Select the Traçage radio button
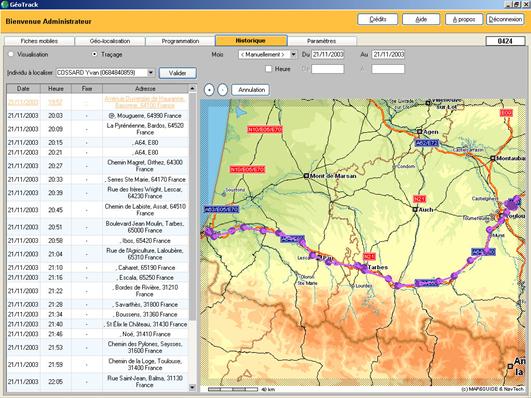Viewport: 531px width, 398px height. pyautogui.click(x=95, y=54)
